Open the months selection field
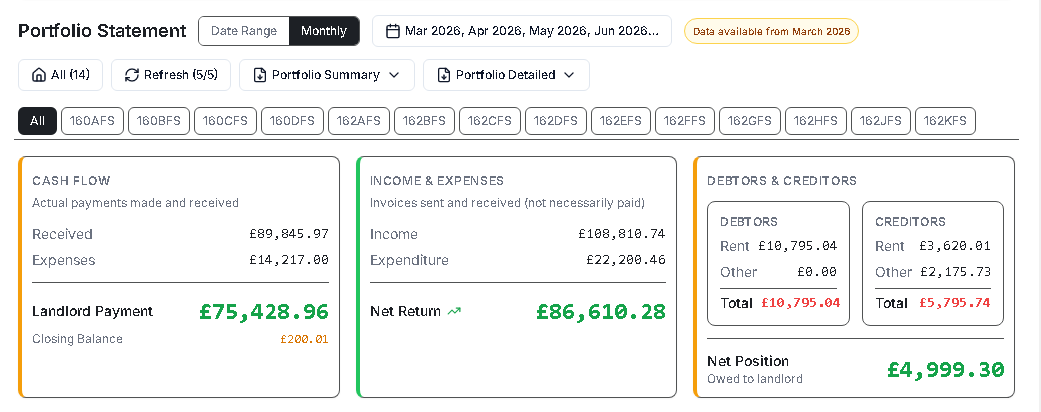1041x412 pixels. 522,31
